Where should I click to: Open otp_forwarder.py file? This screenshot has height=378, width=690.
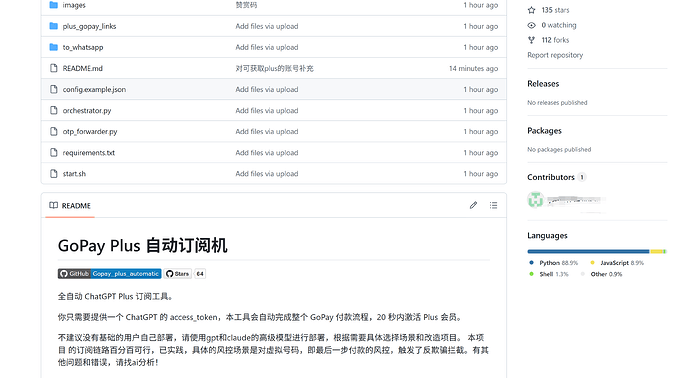pyautogui.click(x=90, y=132)
